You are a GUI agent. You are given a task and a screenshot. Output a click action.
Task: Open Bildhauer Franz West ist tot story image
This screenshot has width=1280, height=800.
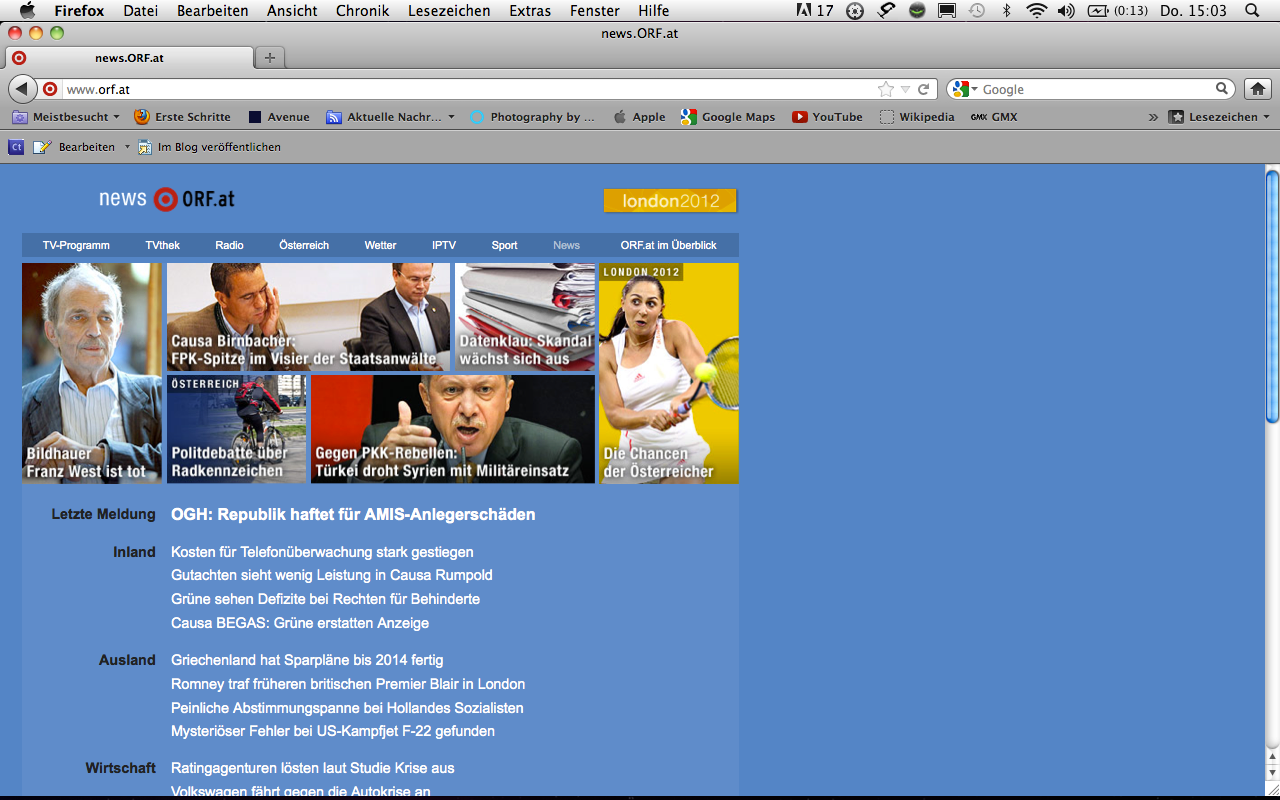92,373
